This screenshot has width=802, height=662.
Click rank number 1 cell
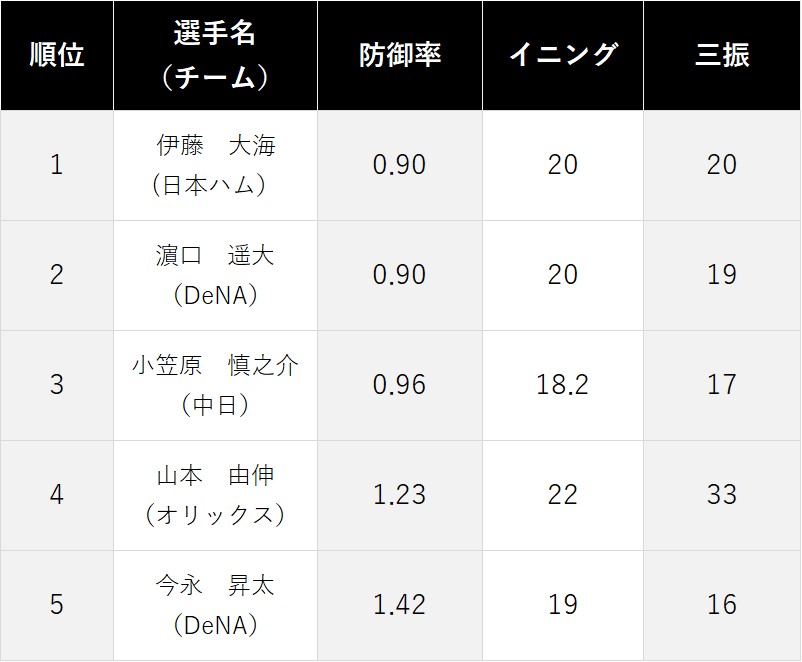pos(57,166)
